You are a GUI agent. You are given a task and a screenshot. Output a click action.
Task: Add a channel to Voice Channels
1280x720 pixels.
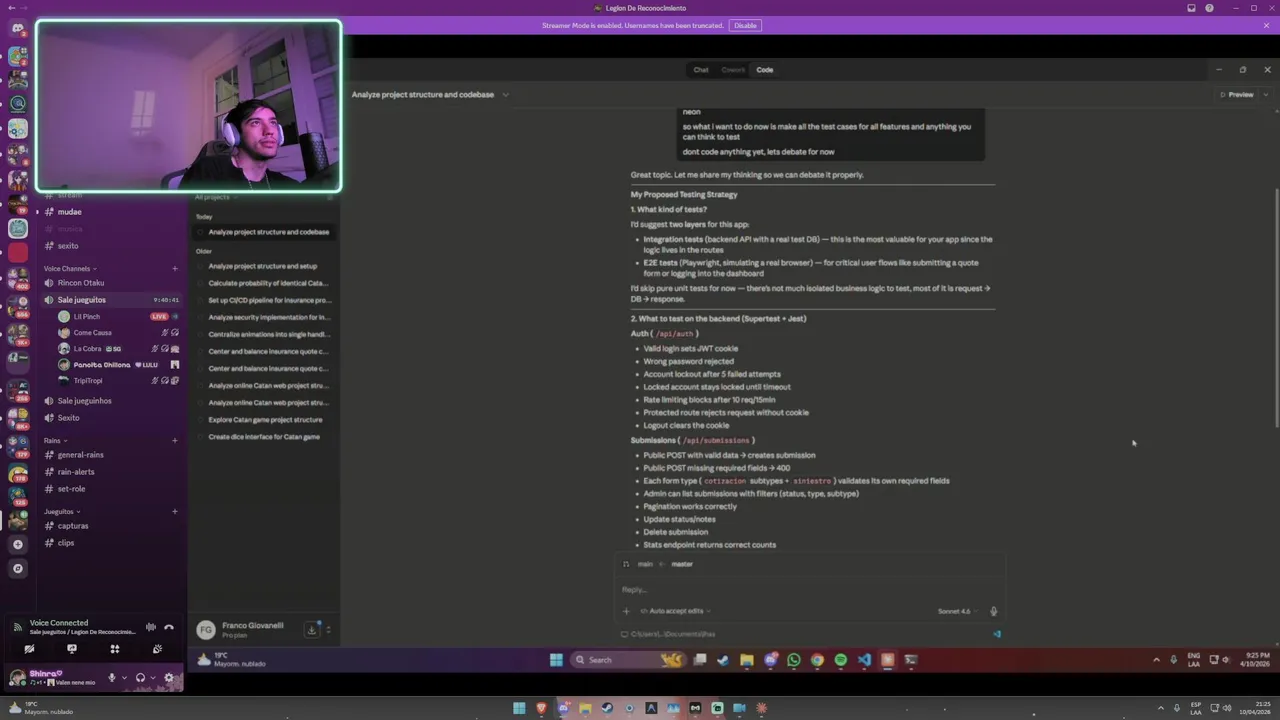click(x=175, y=269)
